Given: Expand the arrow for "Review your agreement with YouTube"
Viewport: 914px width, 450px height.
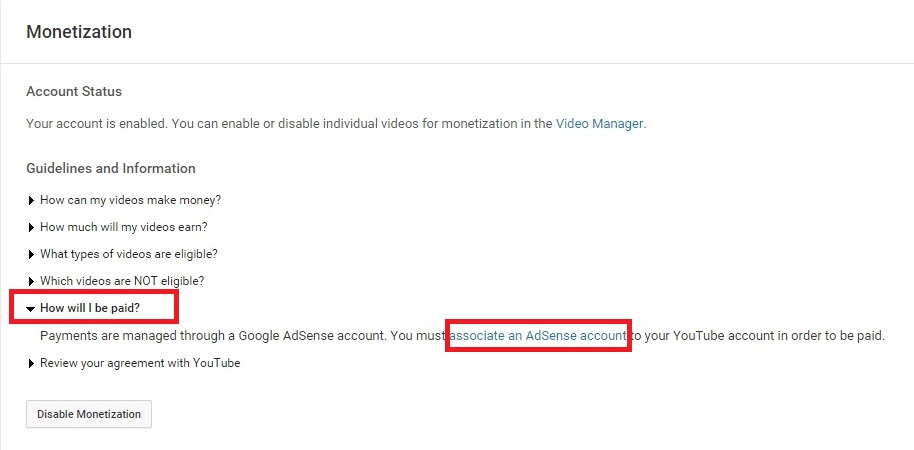Looking at the screenshot, I should pos(31,364).
